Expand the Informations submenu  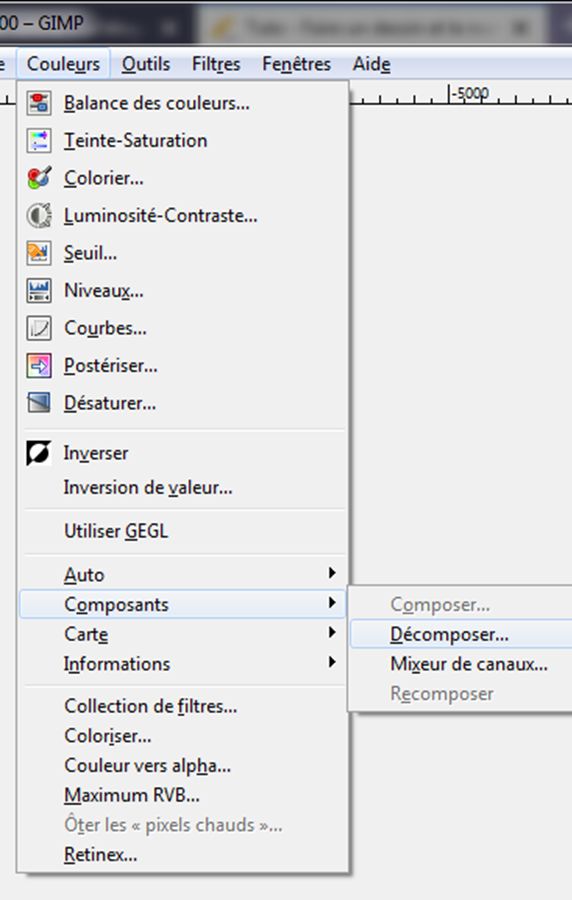pyautogui.click(x=182, y=664)
